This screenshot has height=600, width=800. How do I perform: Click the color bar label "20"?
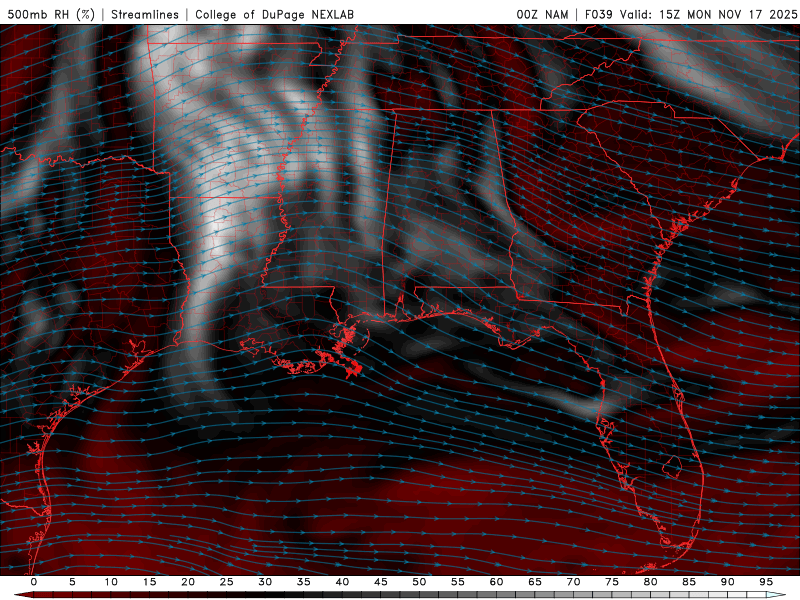pyautogui.click(x=188, y=582)
